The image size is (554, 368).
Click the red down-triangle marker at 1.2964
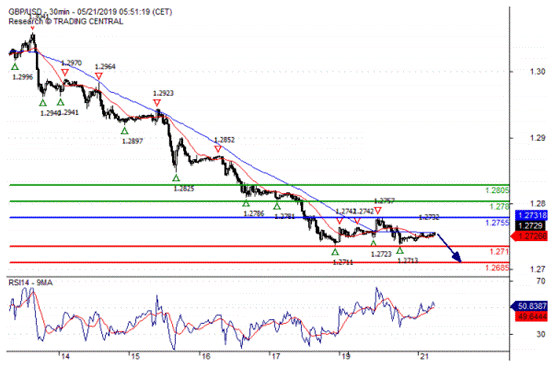coord(99,76)
